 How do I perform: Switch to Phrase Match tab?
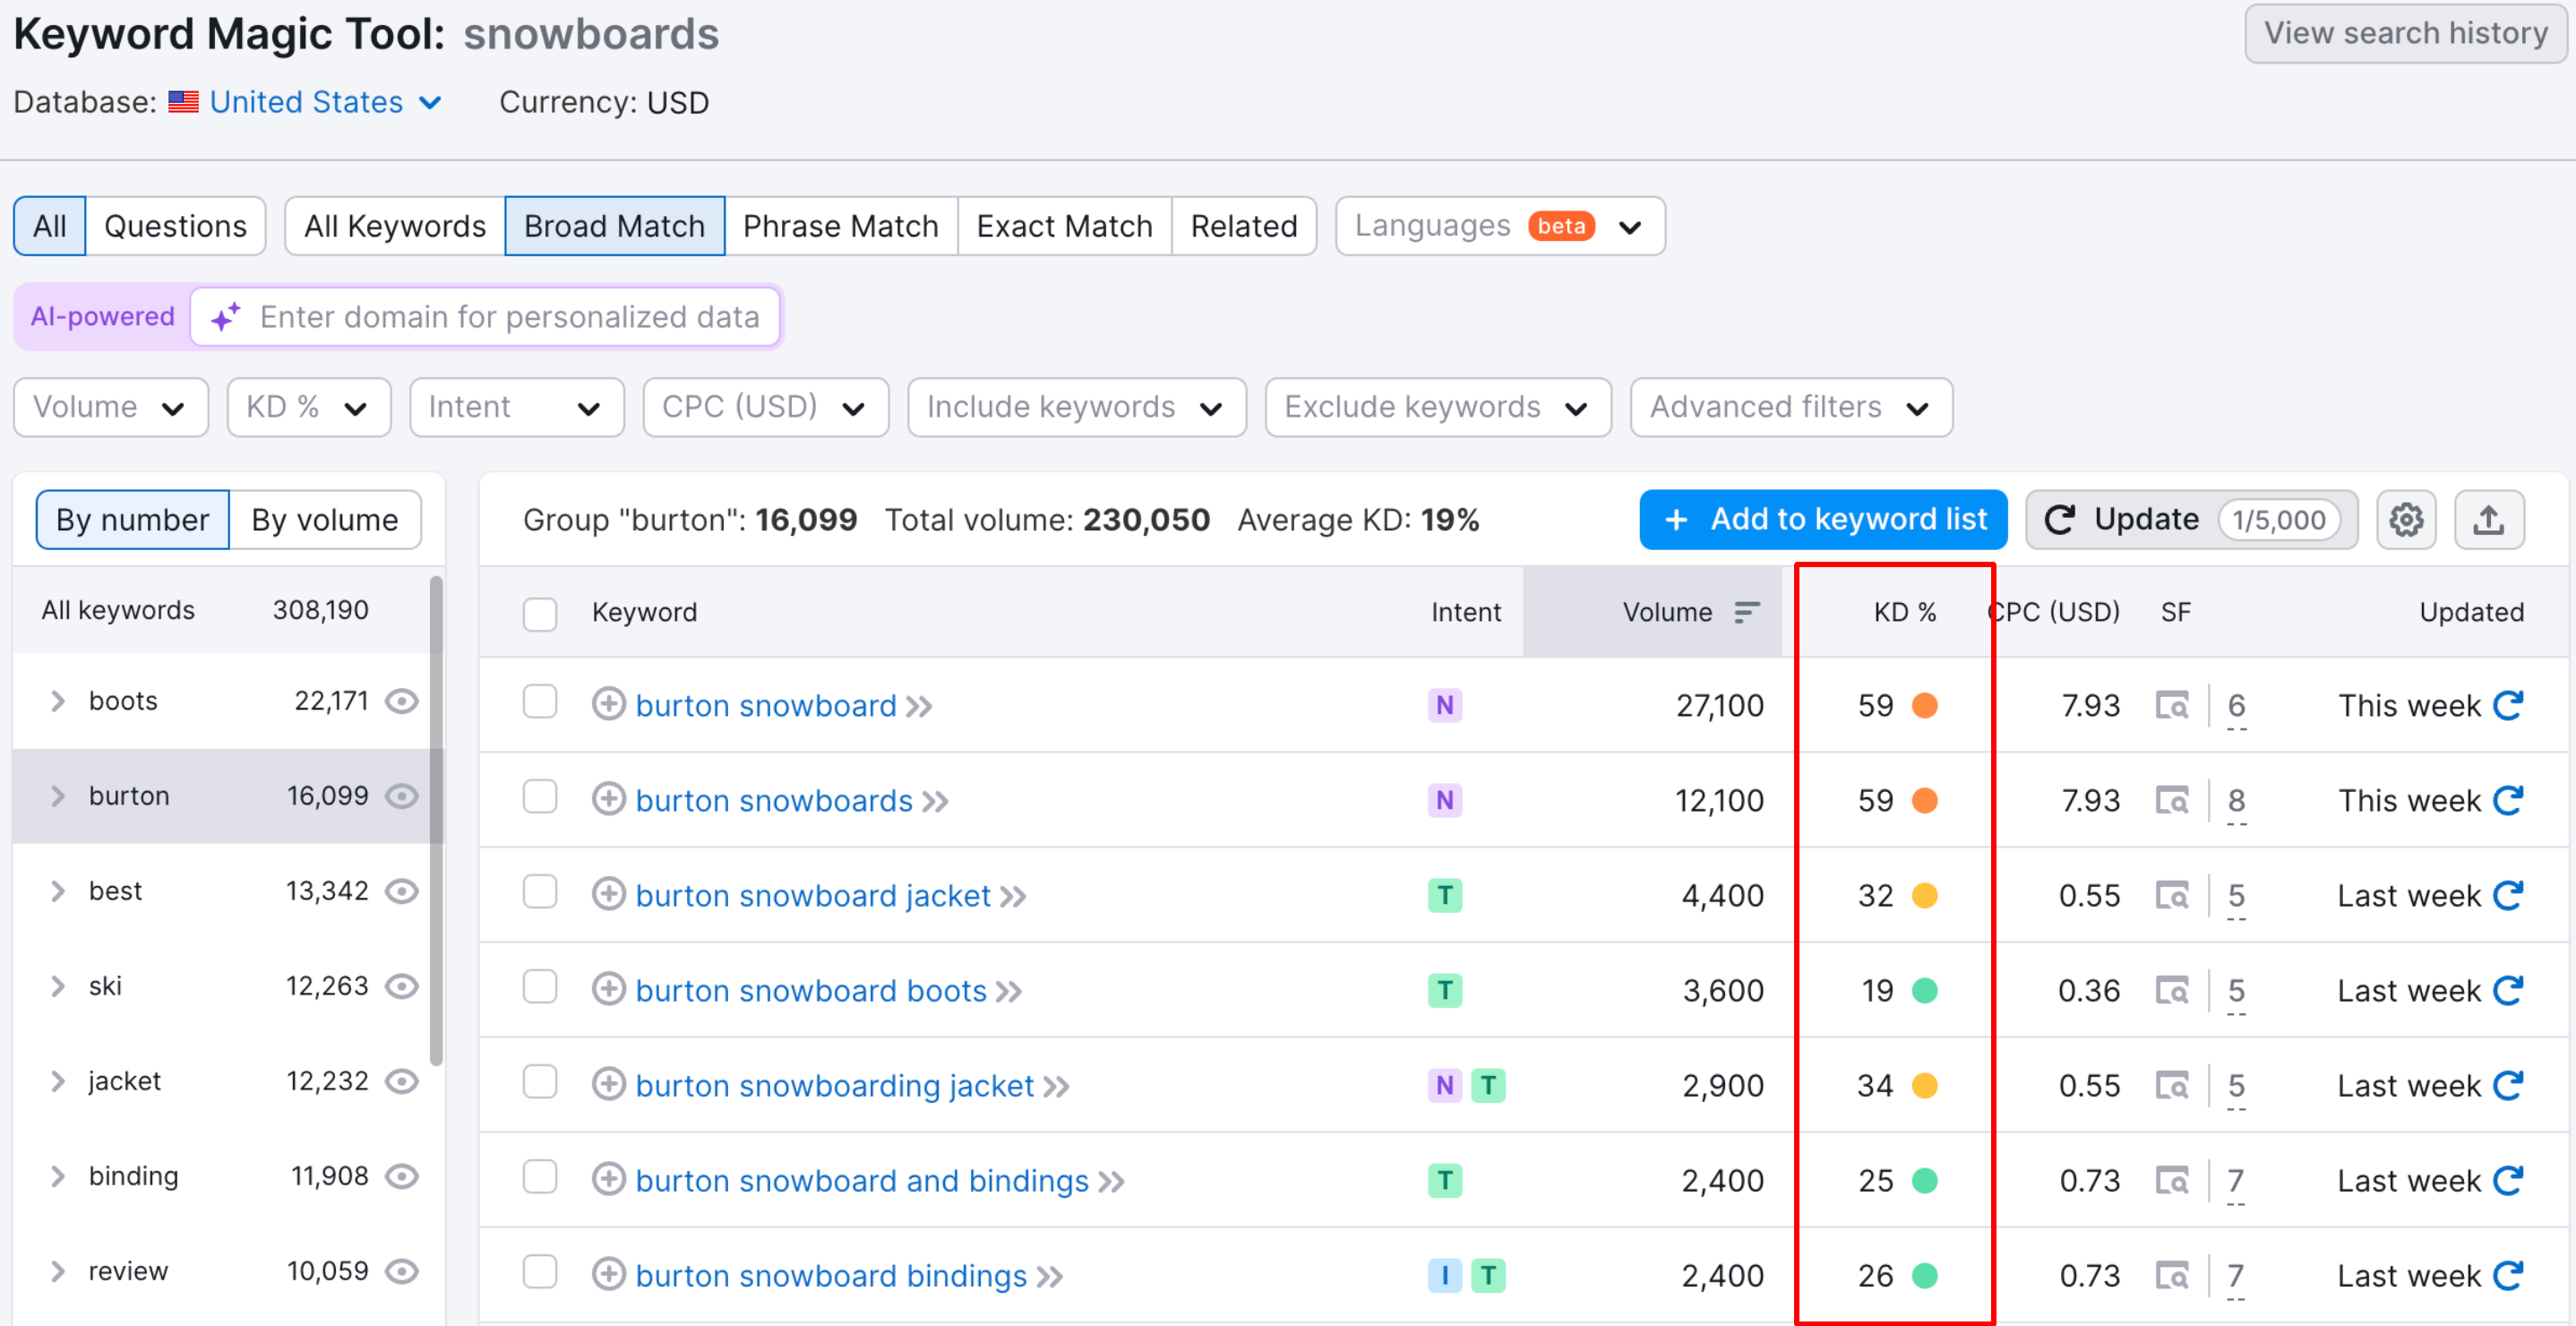(840, 226)
